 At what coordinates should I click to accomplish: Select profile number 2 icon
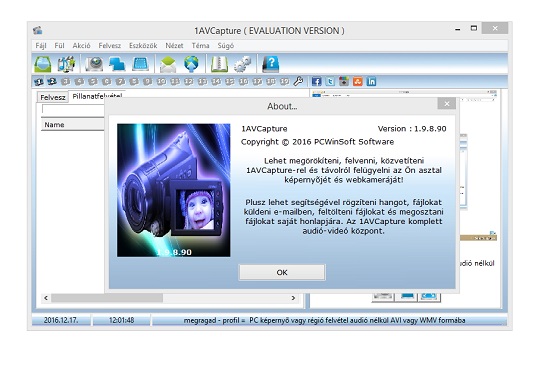tap(52, 82)
